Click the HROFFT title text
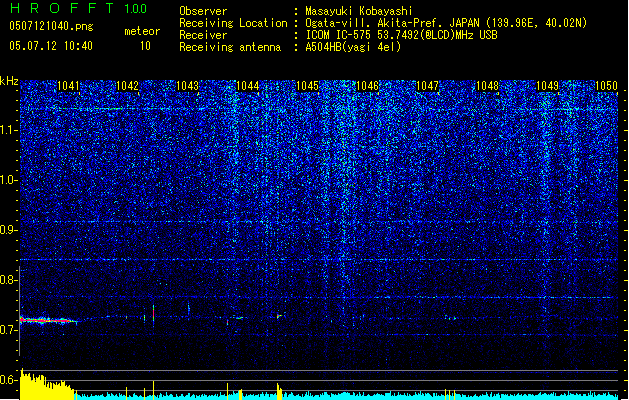 click(x=63, y=8)
